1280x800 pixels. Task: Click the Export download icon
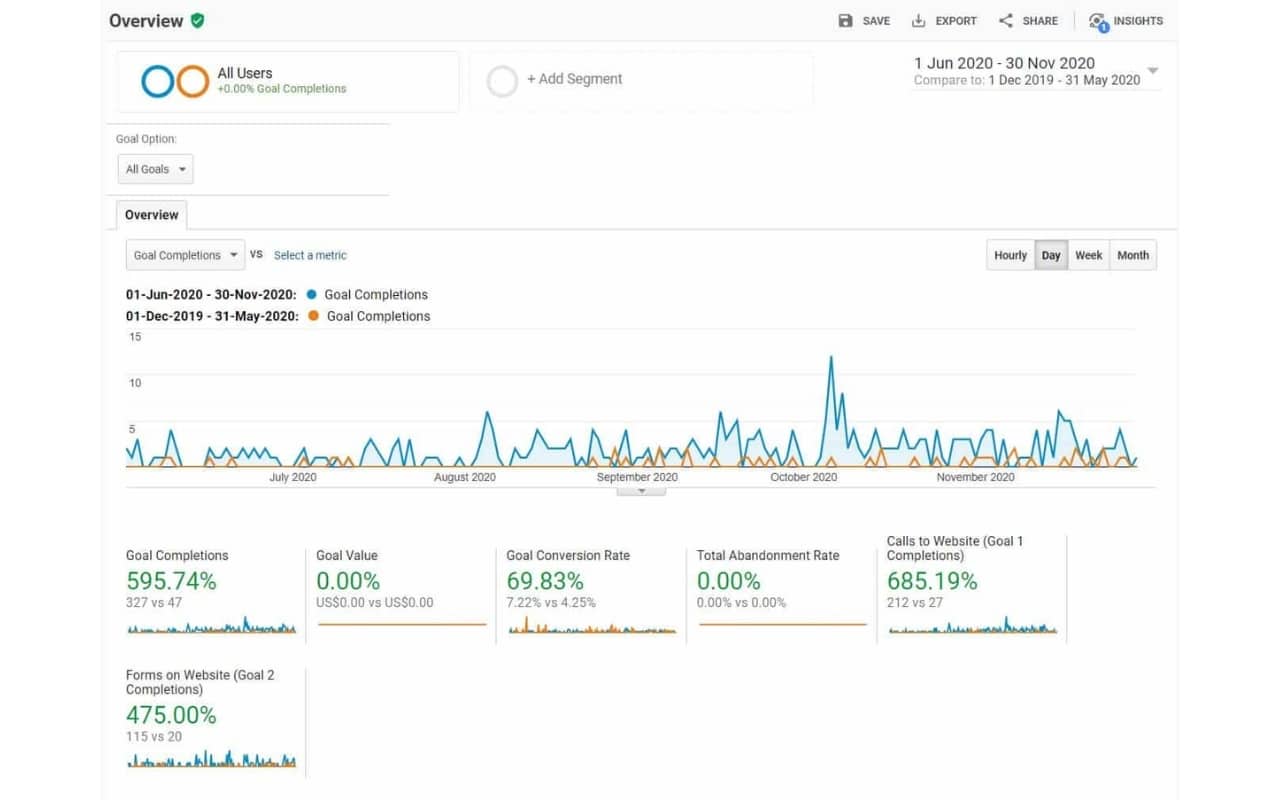pyautogui.click(x=919, y=21)
